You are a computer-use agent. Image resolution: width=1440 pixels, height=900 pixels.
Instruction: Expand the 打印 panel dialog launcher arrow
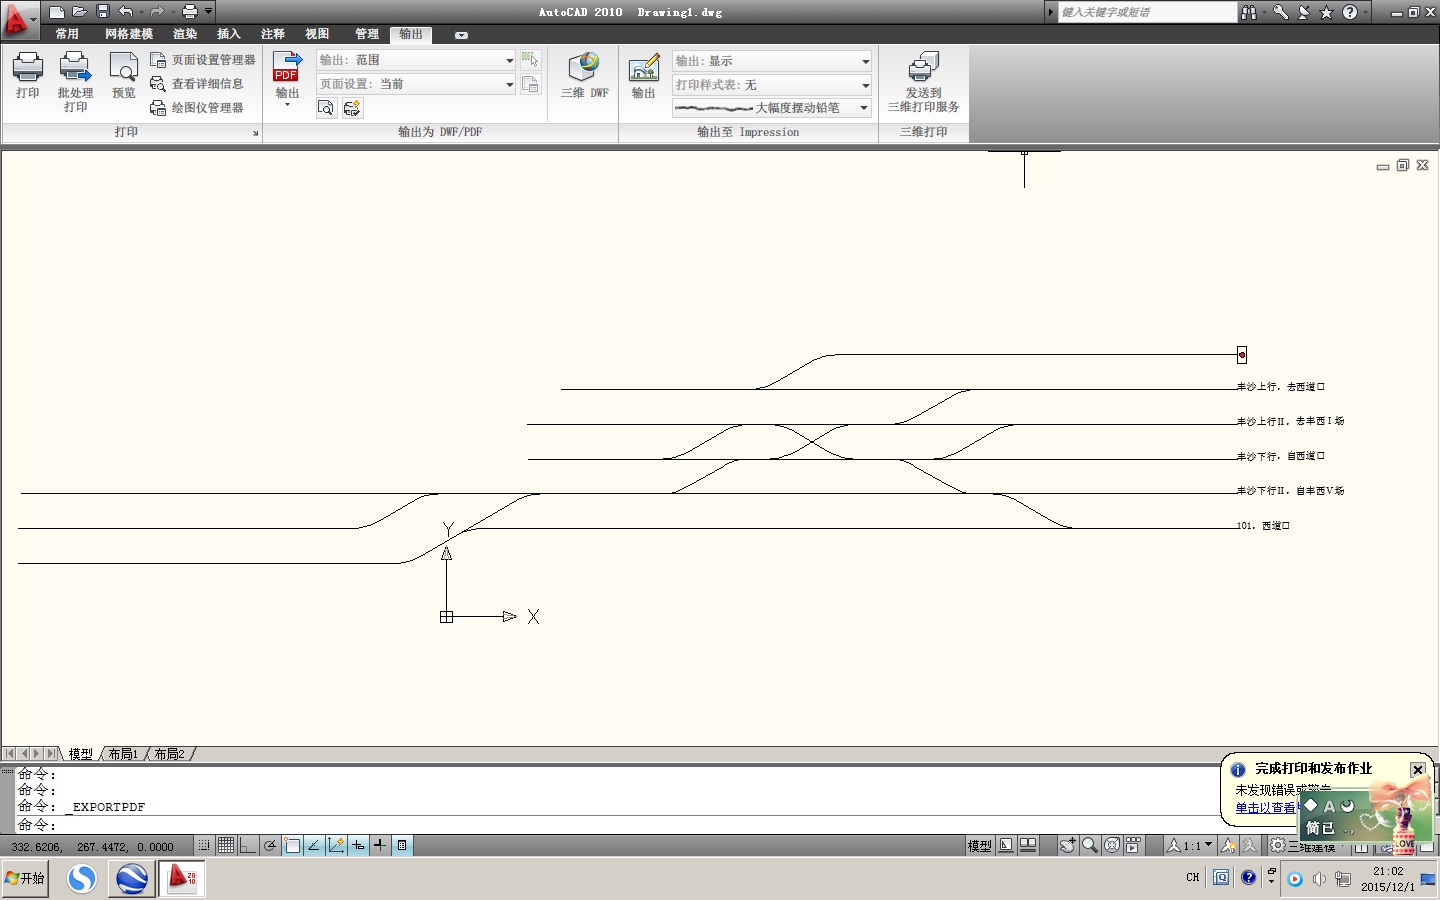(255, 133)
